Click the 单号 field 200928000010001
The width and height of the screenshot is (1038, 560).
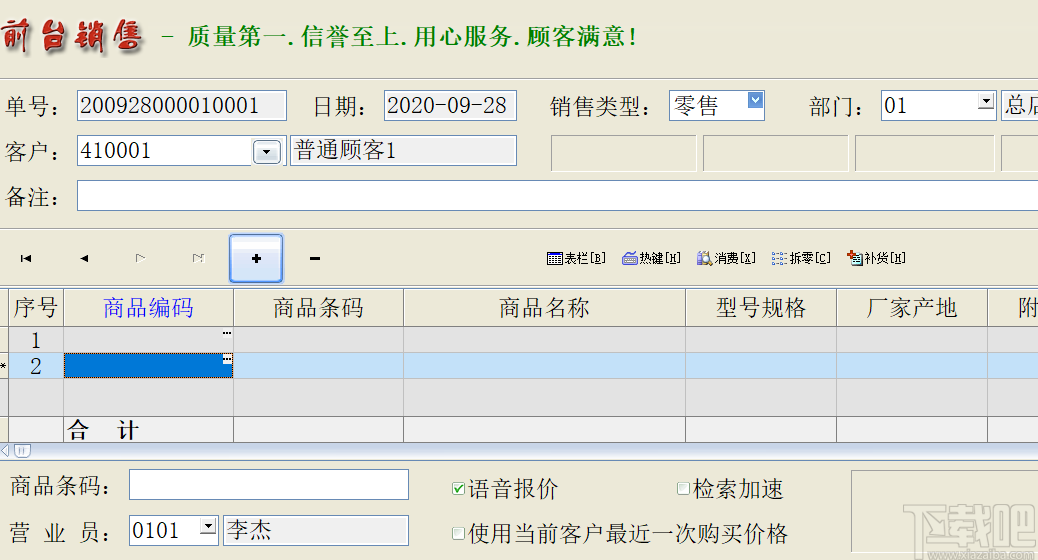tap(181, 106)
